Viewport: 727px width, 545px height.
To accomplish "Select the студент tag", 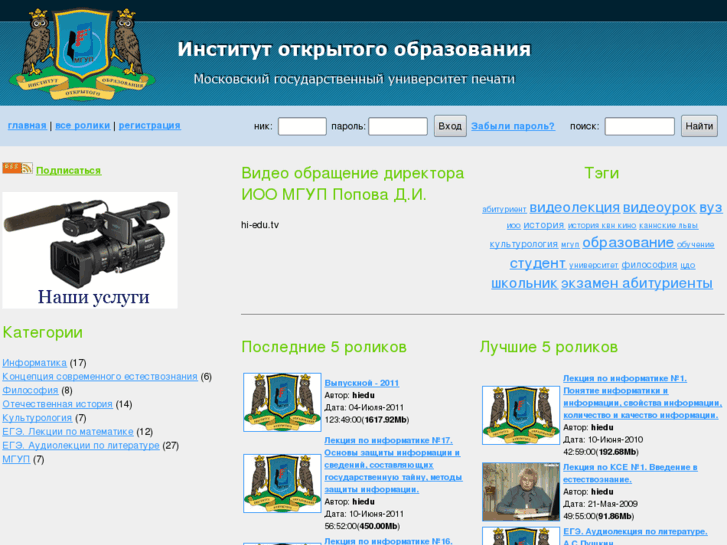I will tap(537, 263).
